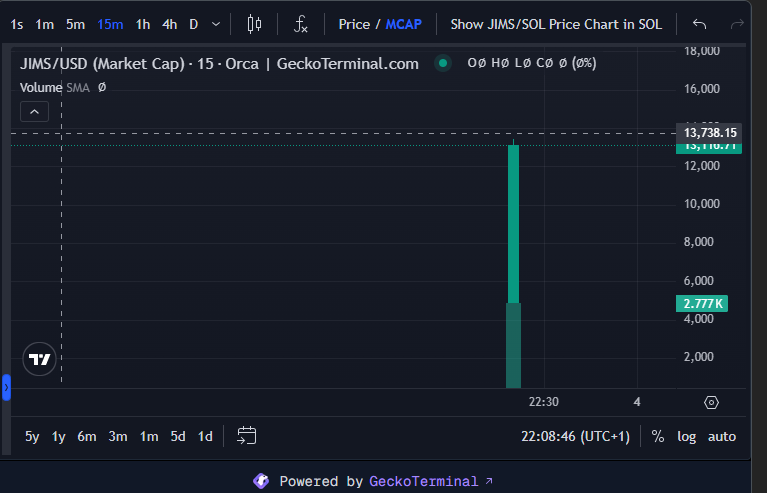Switch to 1h candle interval

tap(143, 24)
